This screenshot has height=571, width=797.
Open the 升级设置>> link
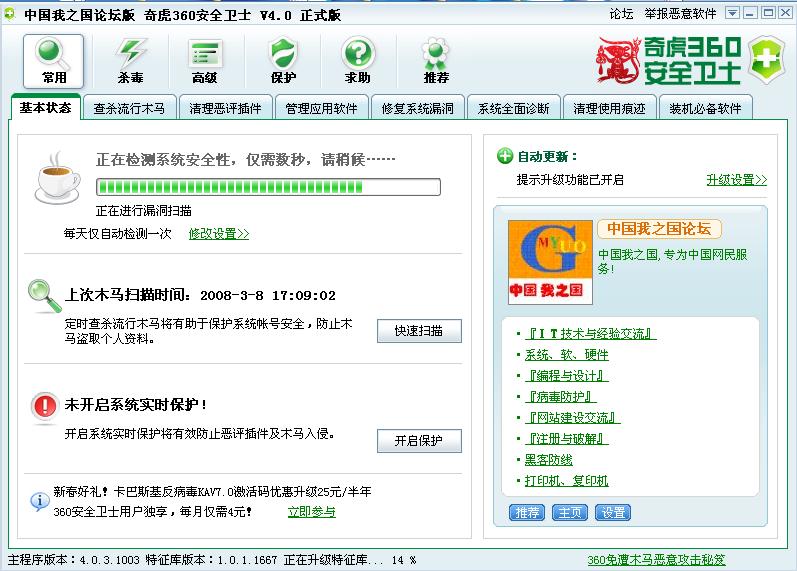tap(737, 179)
